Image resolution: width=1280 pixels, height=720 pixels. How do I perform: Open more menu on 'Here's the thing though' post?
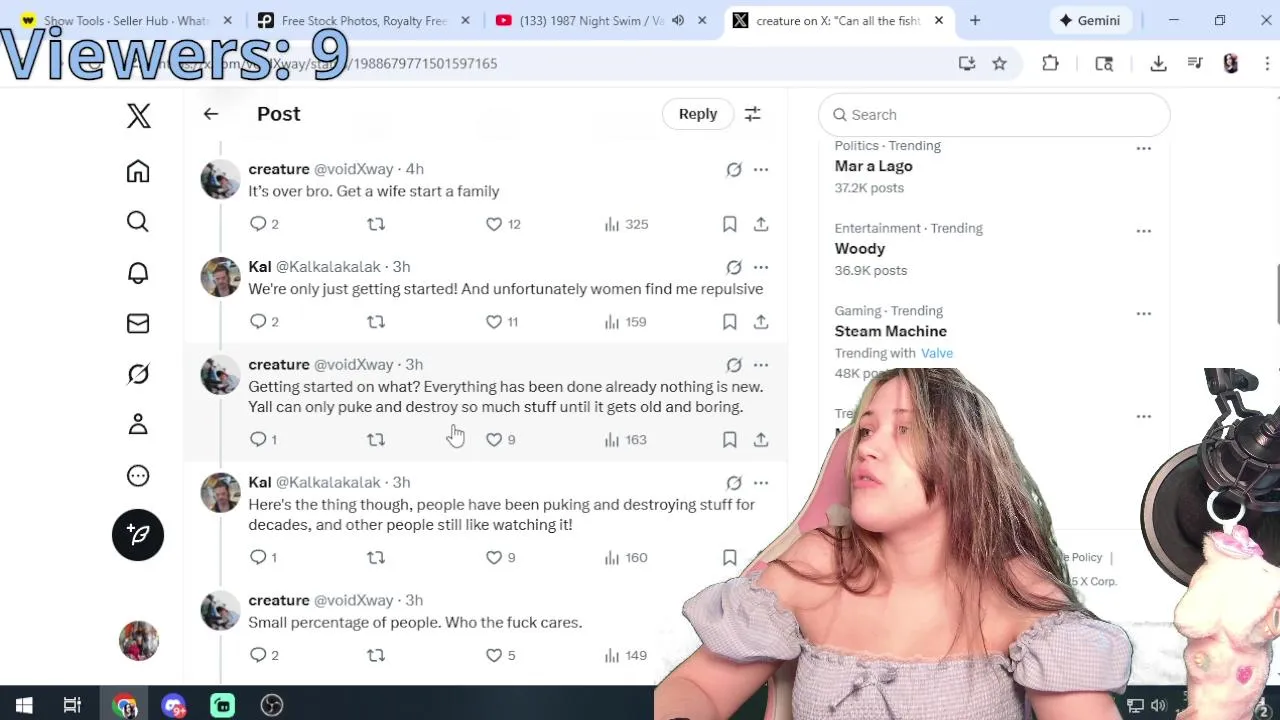(761, 483)
